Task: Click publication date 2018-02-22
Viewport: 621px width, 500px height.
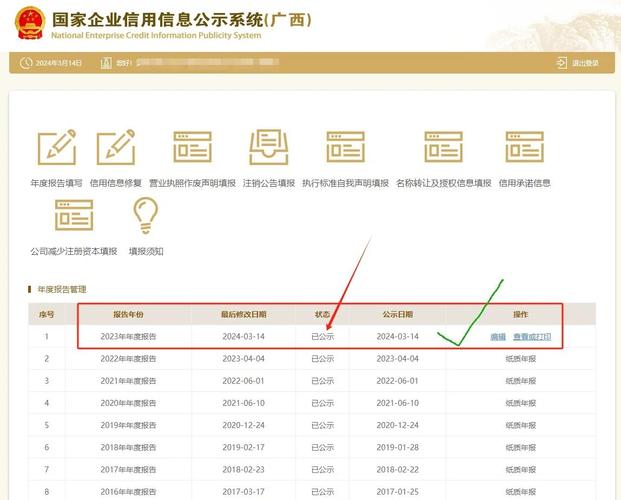Action: tap(398, 470)
